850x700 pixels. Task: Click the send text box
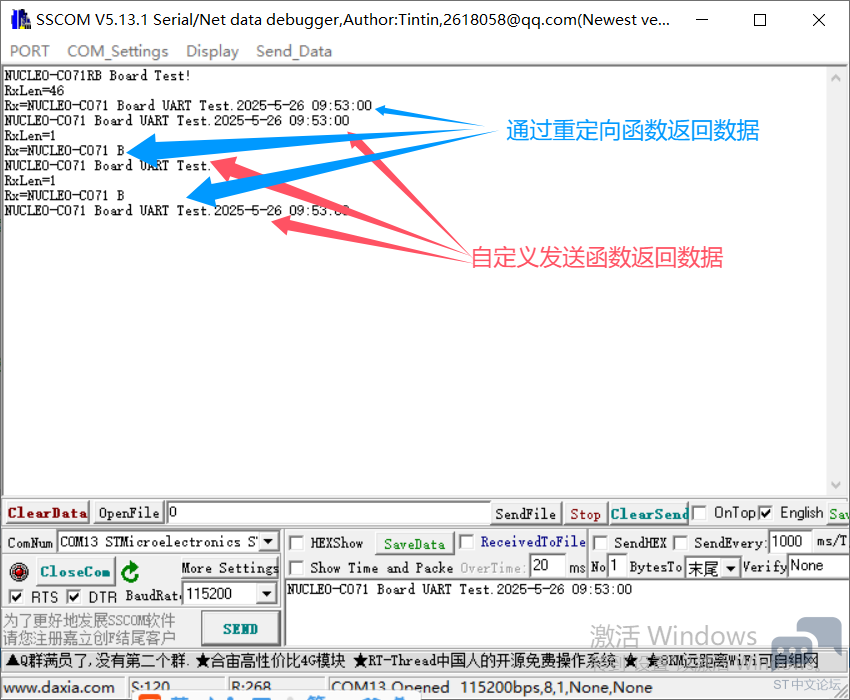tap(567, 613)
